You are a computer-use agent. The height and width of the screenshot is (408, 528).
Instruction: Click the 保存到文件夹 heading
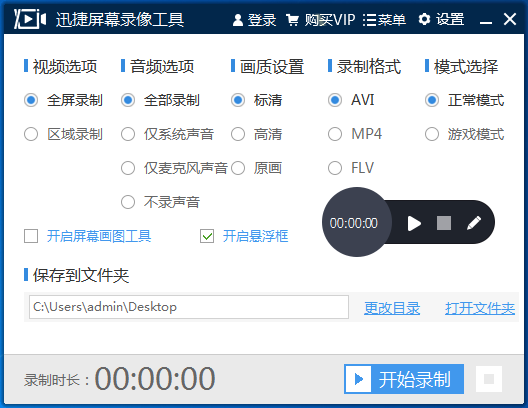[x=81, y=275]
